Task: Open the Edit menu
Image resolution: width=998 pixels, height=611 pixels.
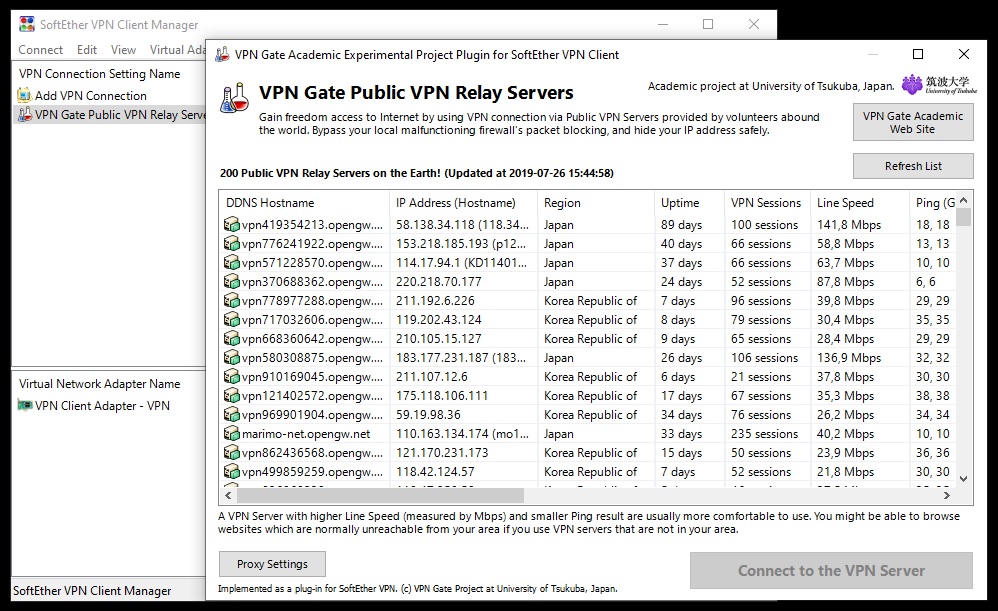Action: tap(87, 50)
